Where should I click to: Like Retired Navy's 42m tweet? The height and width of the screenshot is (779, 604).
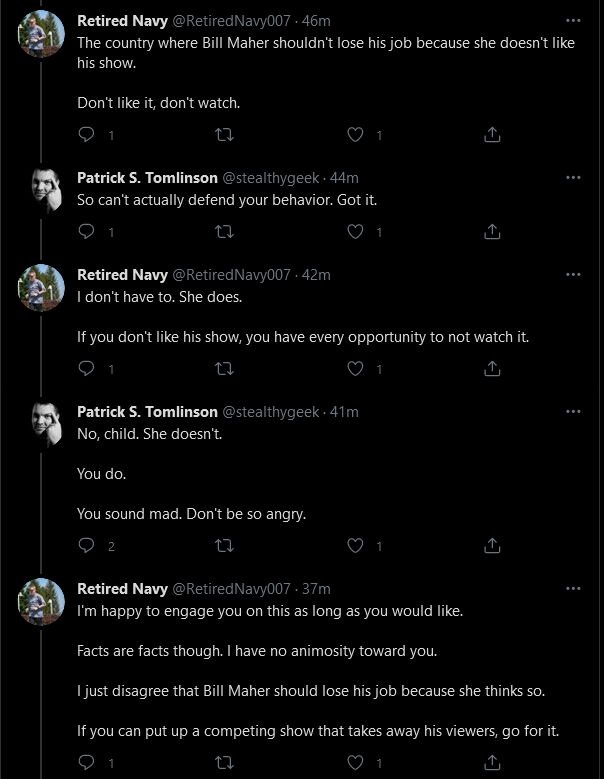[355, 369]
